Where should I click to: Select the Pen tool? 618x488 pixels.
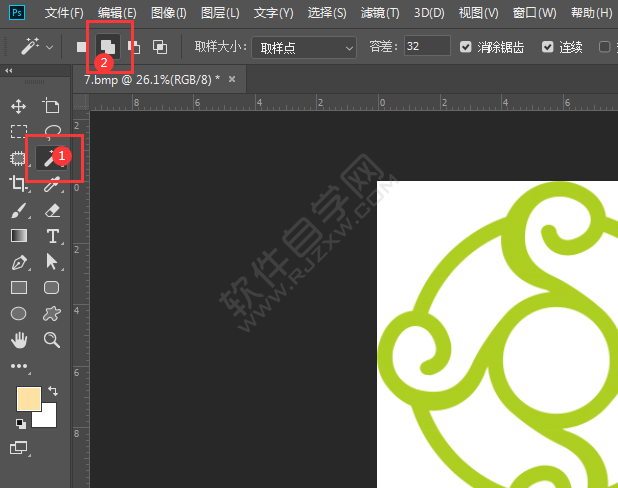(19, 262)
